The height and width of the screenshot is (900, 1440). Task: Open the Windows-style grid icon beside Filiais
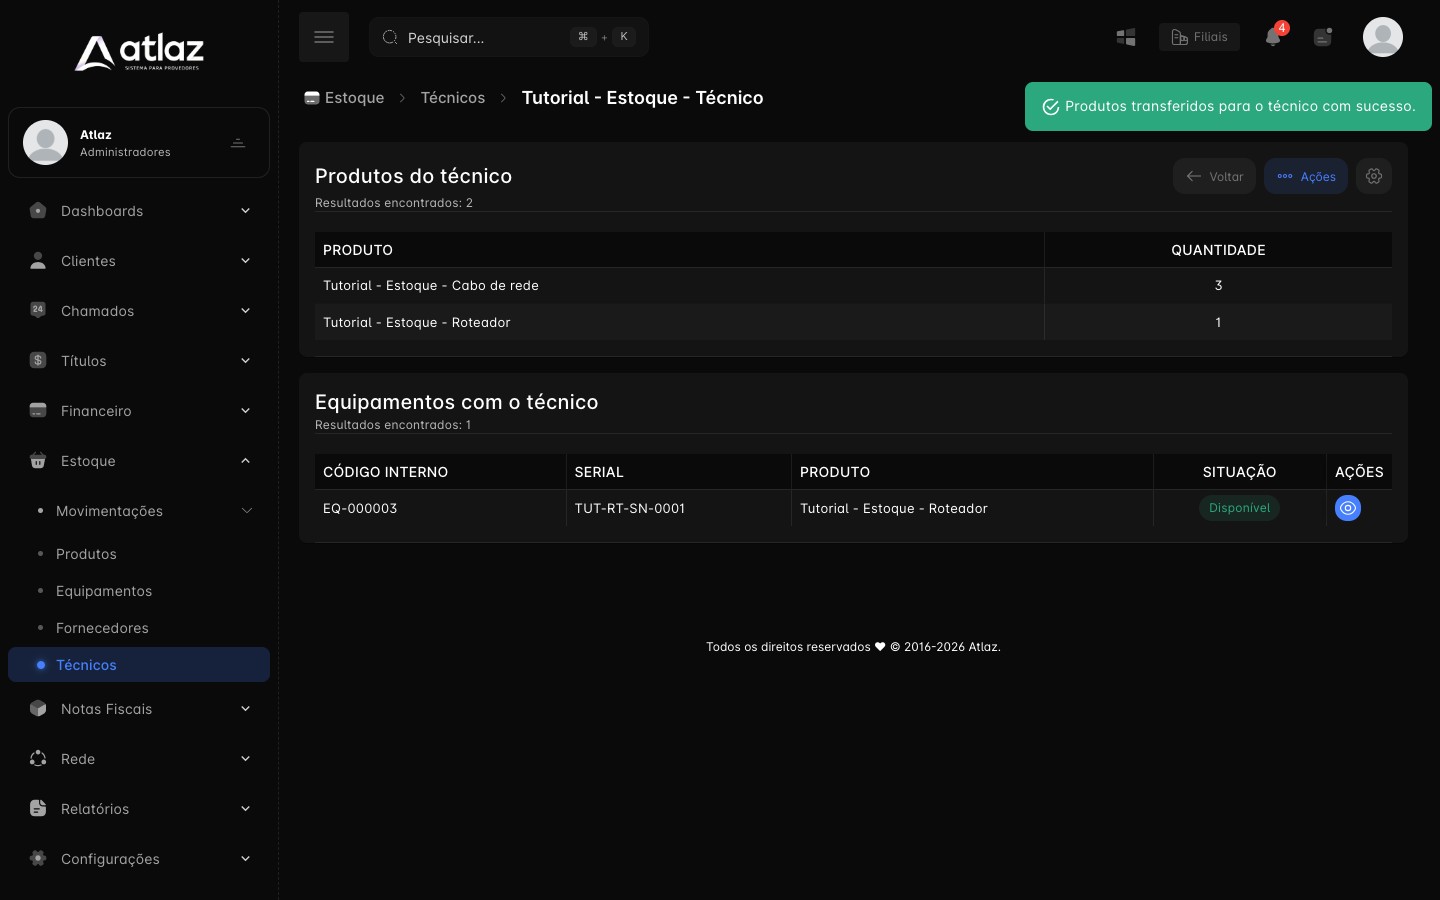[x=1126, y=37]
